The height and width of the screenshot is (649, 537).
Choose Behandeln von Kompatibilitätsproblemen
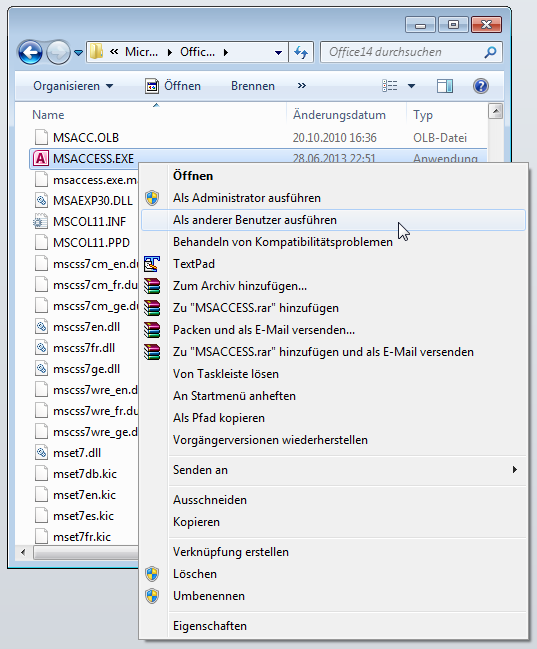(333, 242)
